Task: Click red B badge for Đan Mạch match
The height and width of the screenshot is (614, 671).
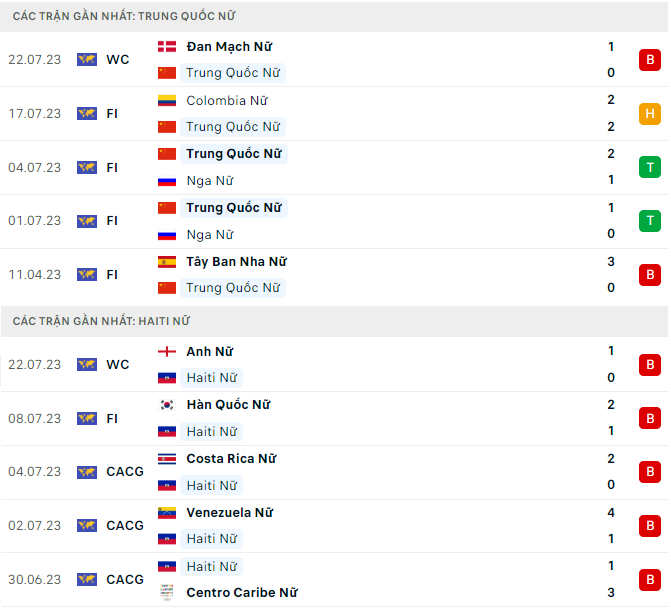Action: 650,60
